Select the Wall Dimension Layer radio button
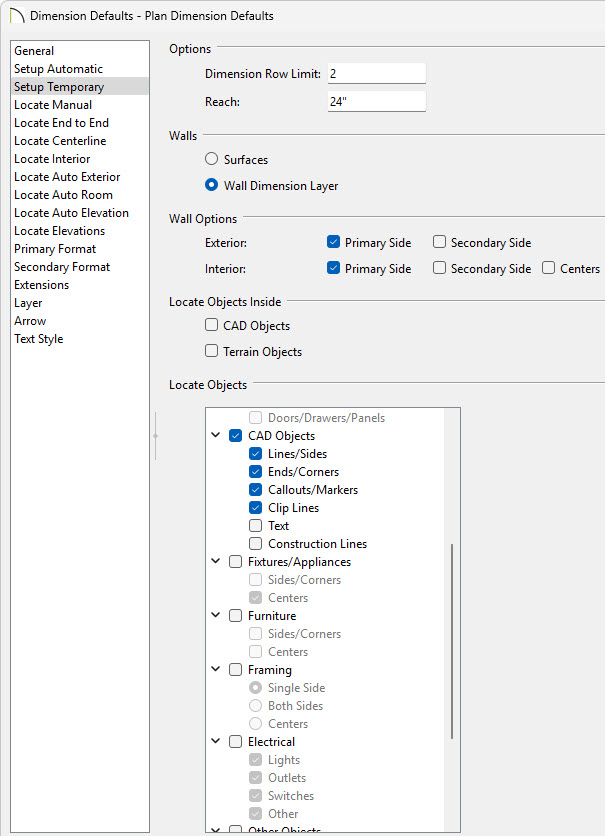 click(x=212, y=185)
